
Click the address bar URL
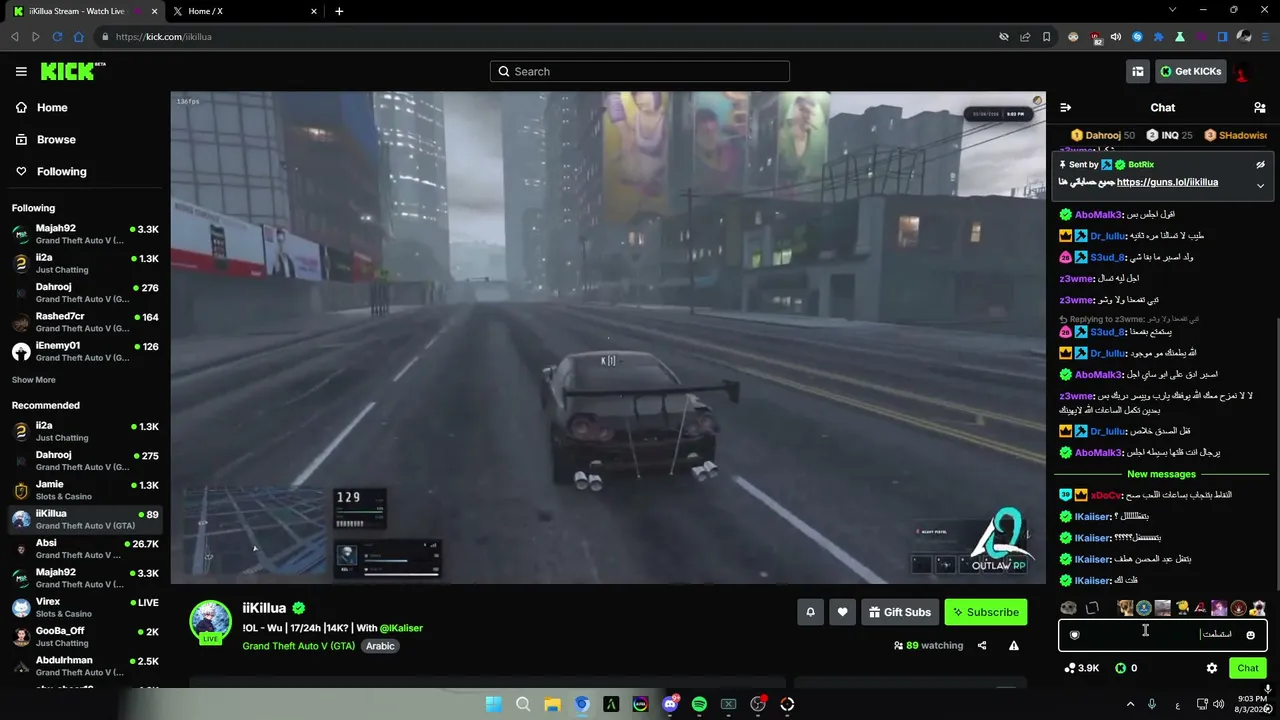tap(164, 37)
